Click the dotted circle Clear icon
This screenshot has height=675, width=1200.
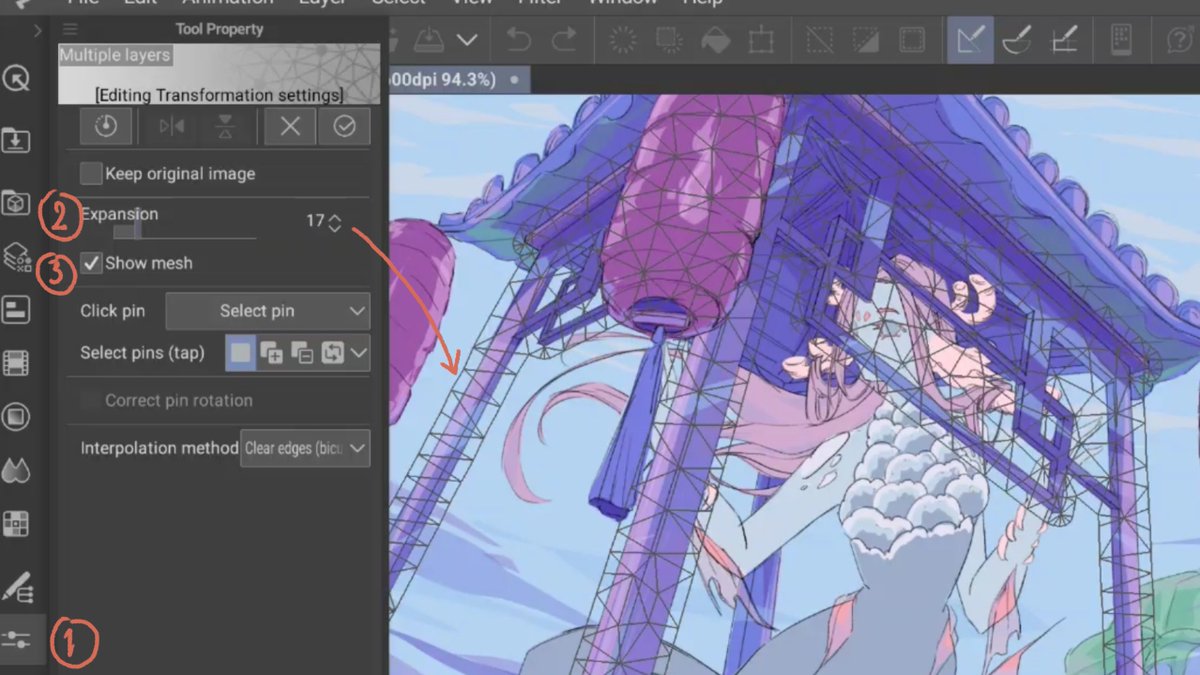pos(623,40)
